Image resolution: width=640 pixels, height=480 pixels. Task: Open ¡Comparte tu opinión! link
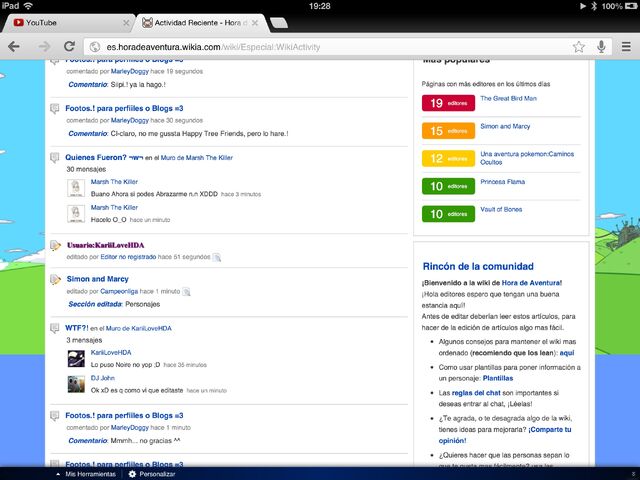(x=504, y=435)
